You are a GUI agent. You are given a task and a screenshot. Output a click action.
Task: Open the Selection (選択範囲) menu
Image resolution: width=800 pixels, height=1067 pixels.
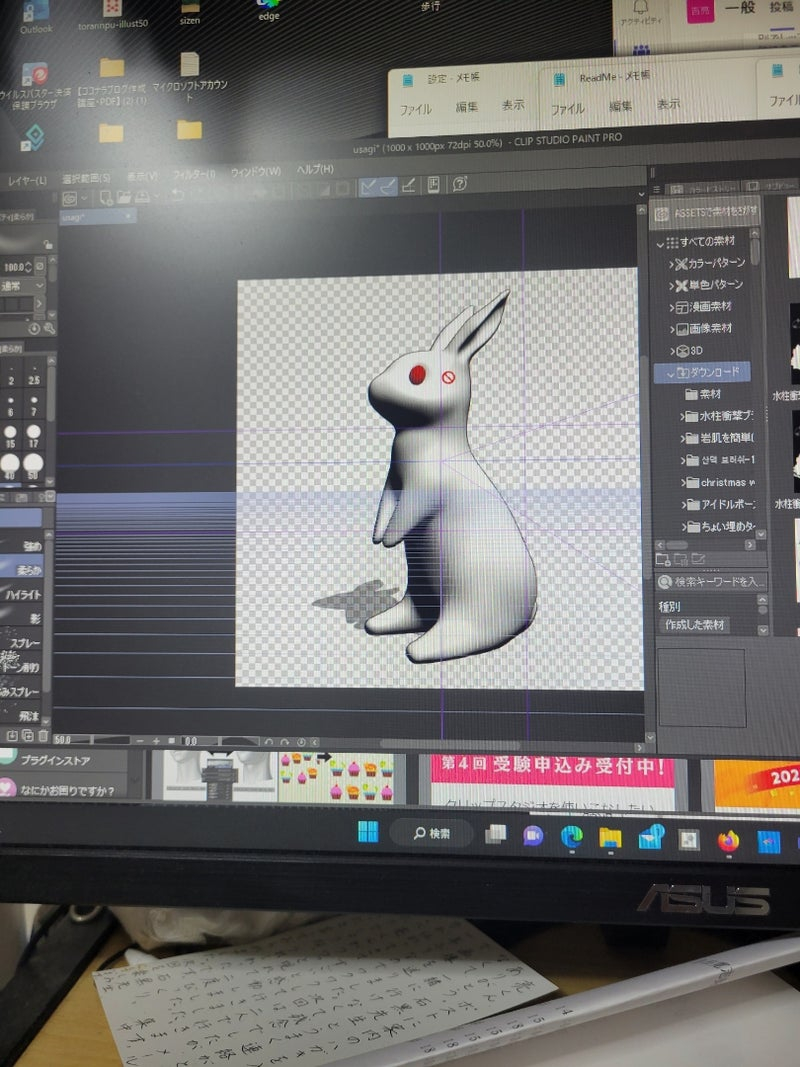pos(86,178)
